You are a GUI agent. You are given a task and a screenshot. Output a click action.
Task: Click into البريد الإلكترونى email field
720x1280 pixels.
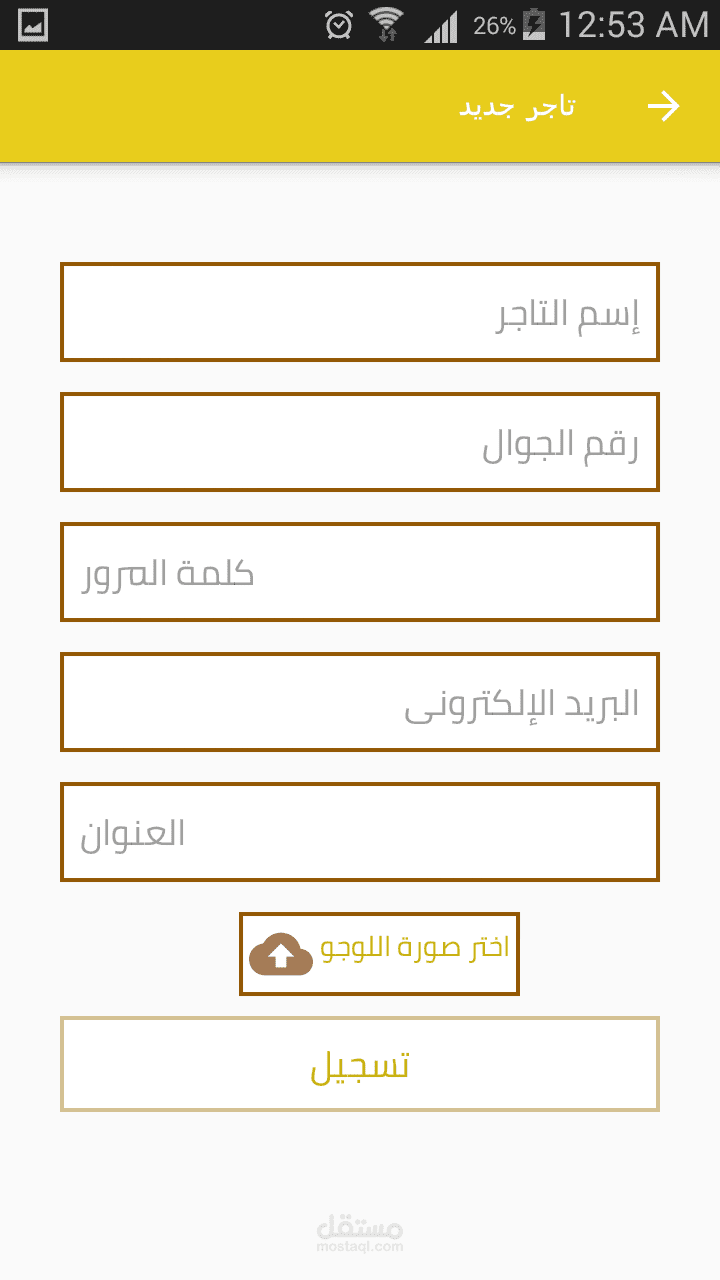[360, 702]
